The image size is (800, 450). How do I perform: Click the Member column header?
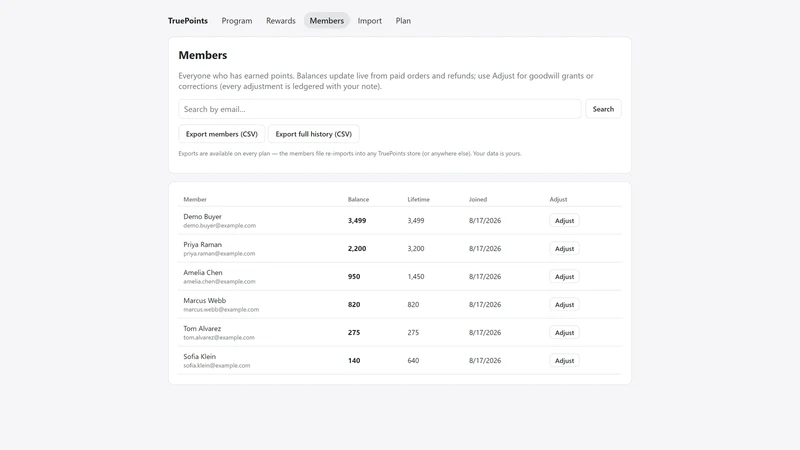click(195, 199)
